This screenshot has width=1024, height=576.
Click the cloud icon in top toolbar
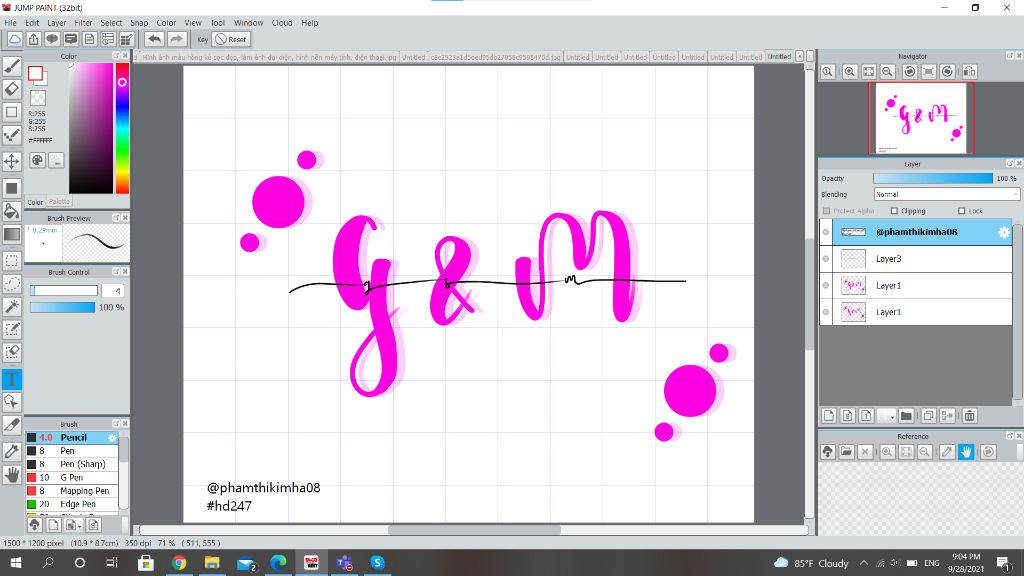[14, 39]
